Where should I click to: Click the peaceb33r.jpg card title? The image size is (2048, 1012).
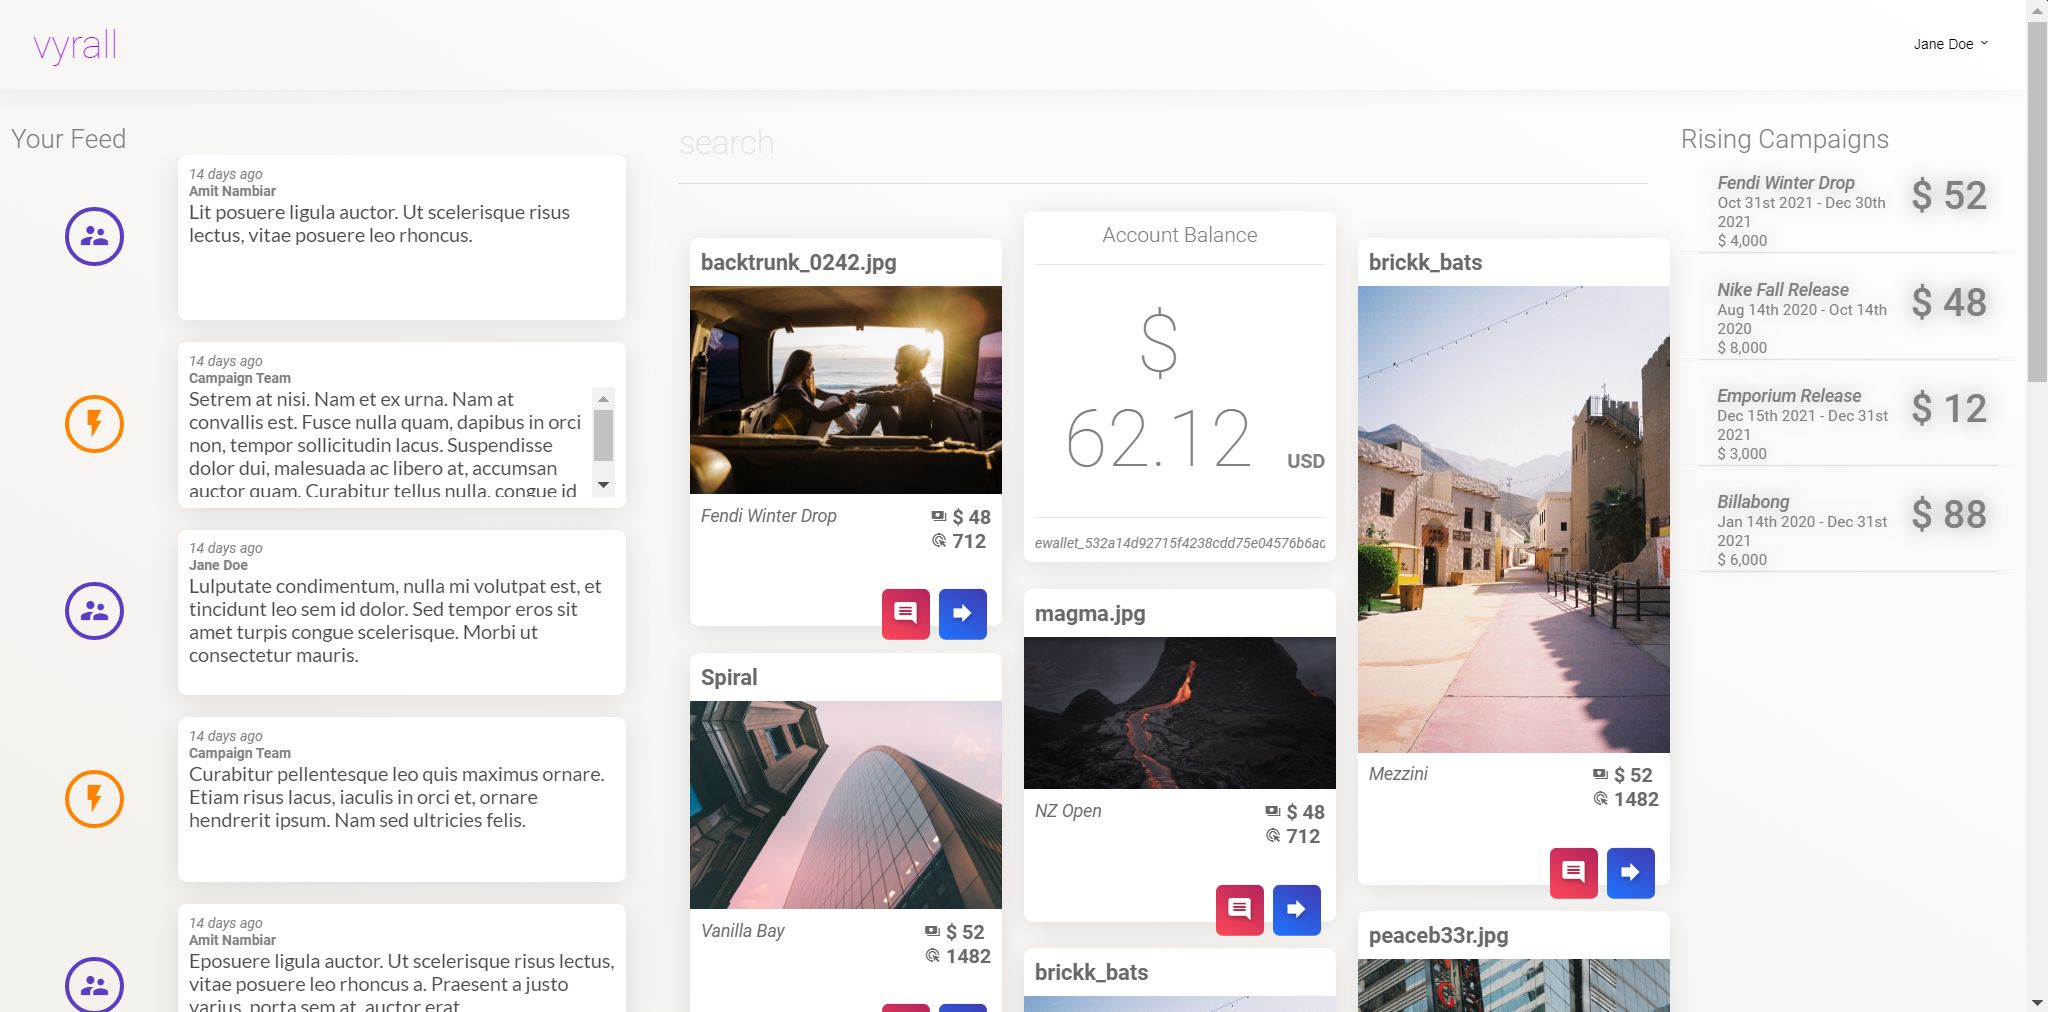click(1438, 936)
